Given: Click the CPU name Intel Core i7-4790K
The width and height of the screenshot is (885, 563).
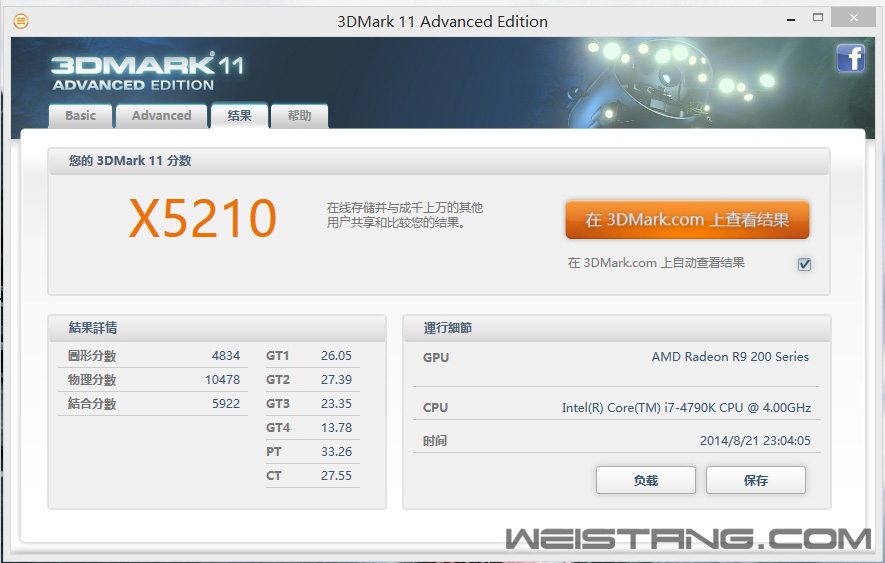Looking at the screenshot, I should (686, 408).
